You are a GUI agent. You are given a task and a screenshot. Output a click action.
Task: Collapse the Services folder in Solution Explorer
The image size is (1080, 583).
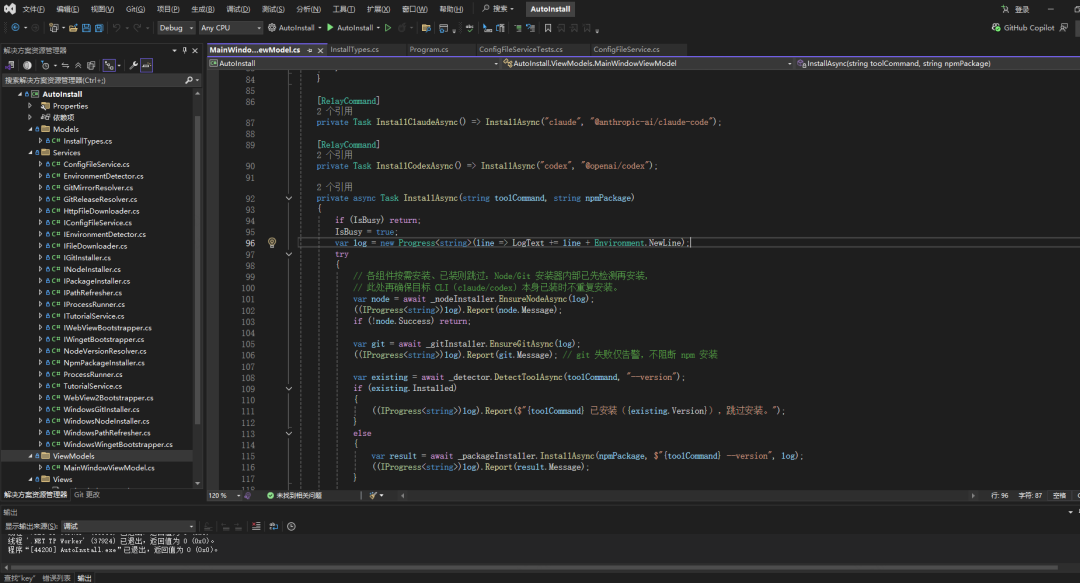tap(30, 153)
